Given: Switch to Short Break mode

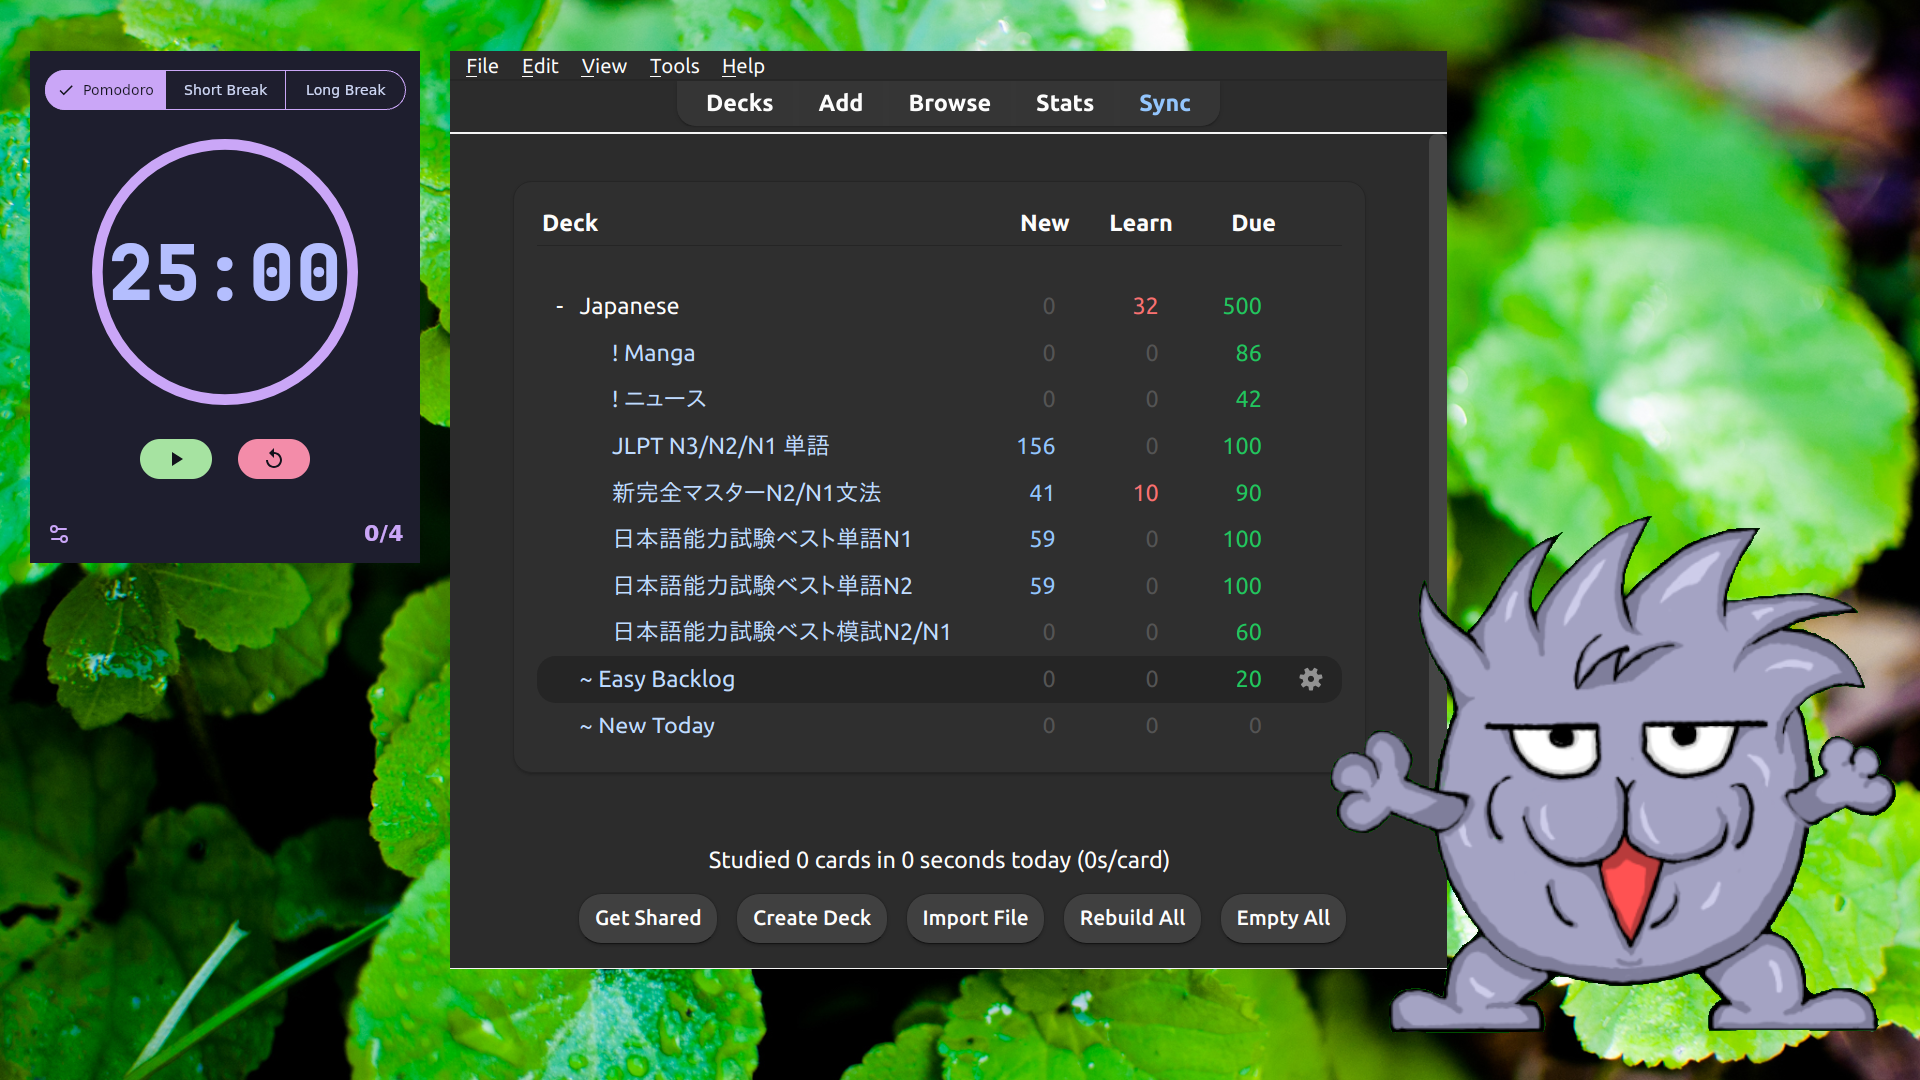Looking at the screenshot, I should (x=226, y=90).
